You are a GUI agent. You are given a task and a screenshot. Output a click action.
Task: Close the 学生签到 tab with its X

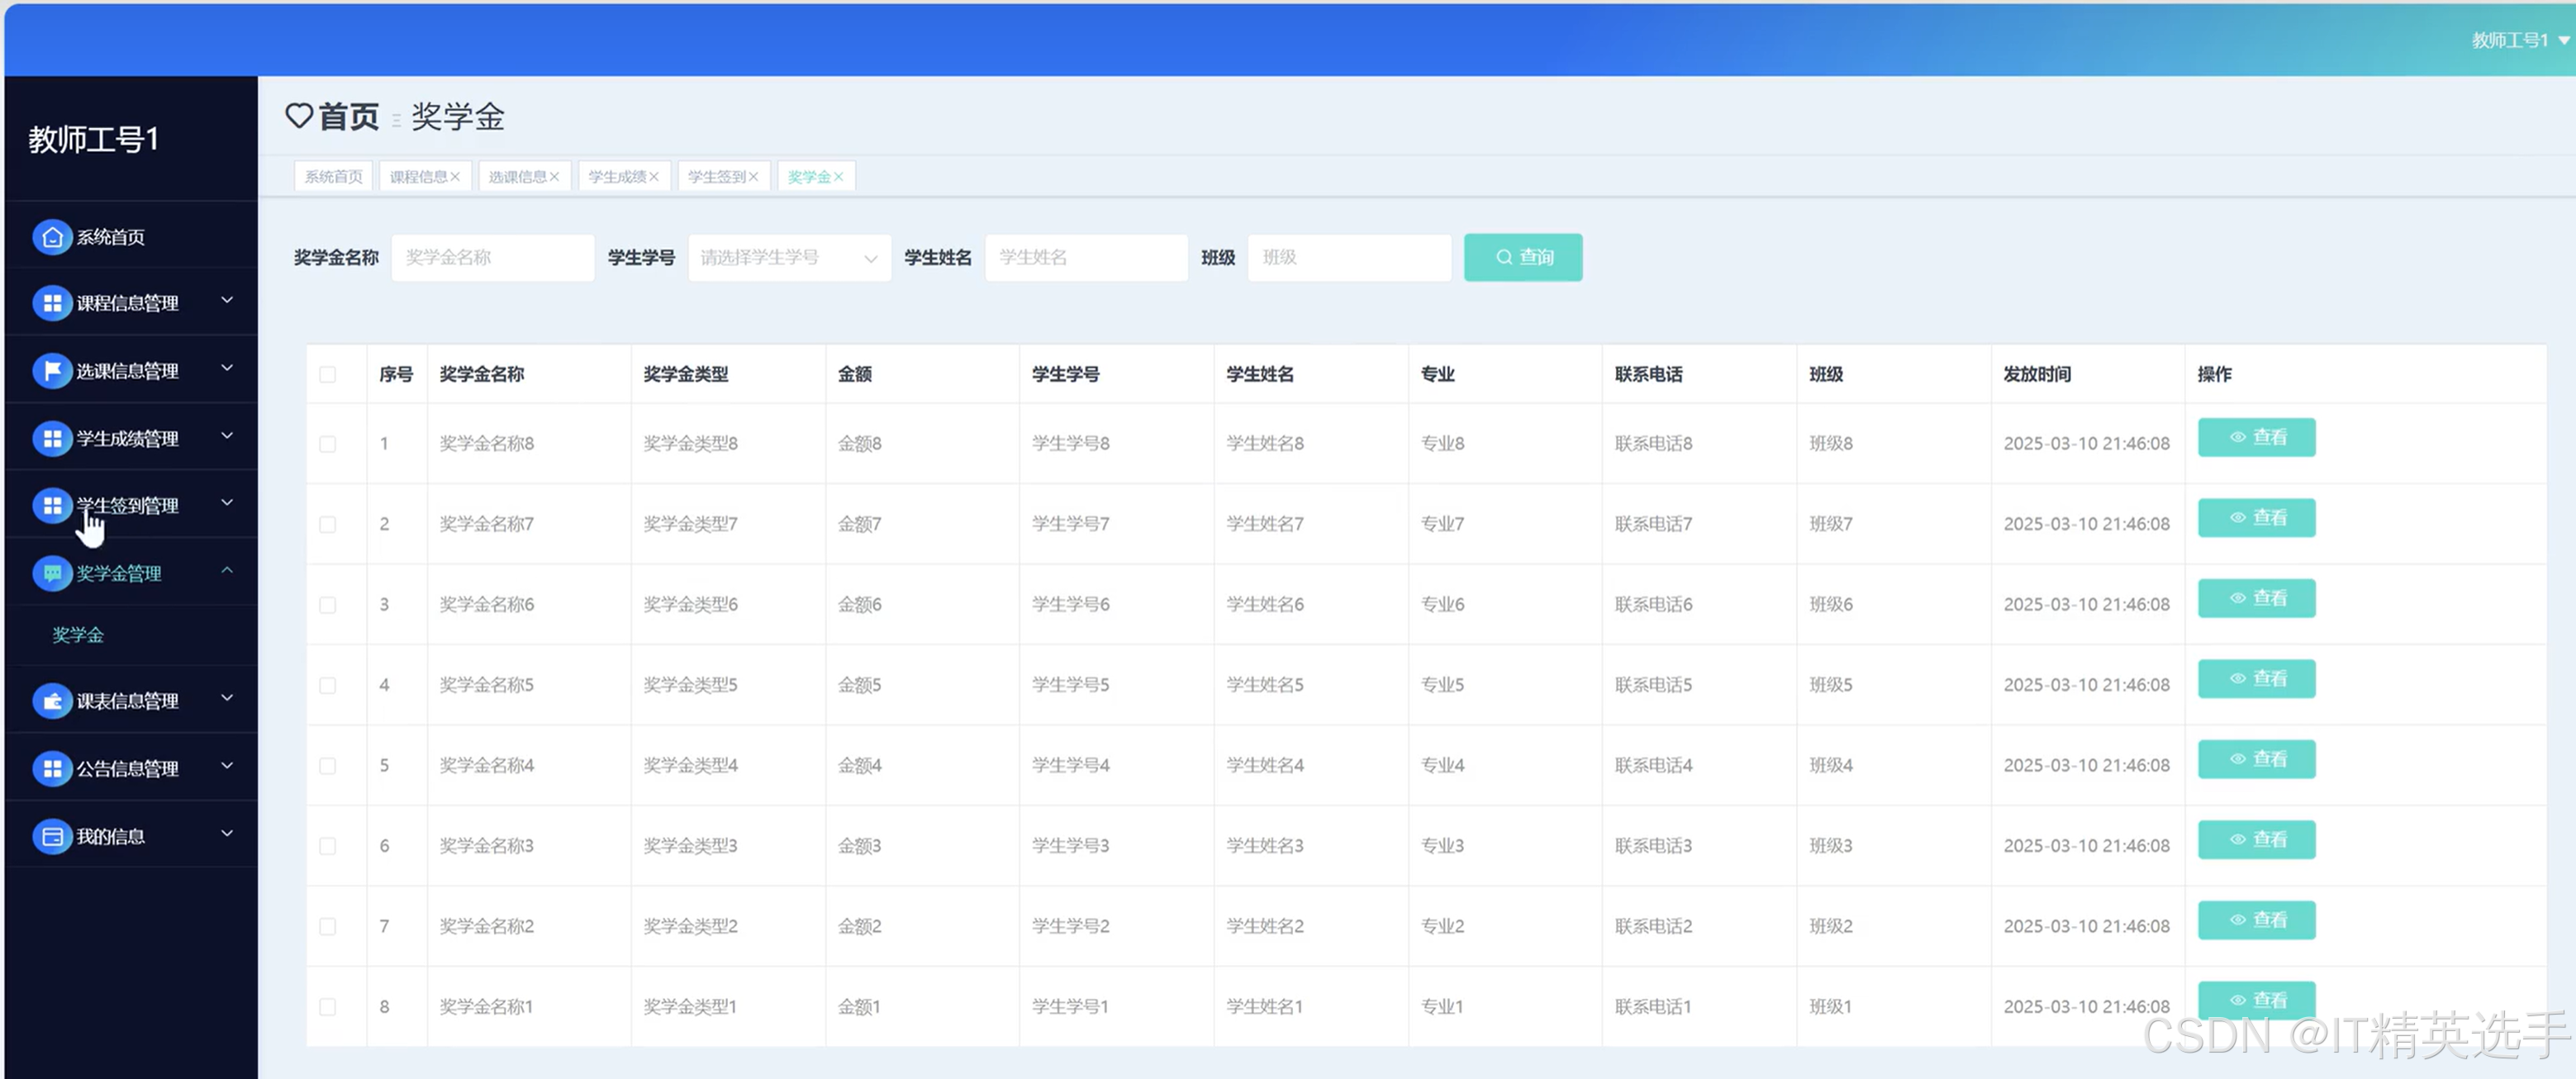pyautogui.click(x=754, y=177)
